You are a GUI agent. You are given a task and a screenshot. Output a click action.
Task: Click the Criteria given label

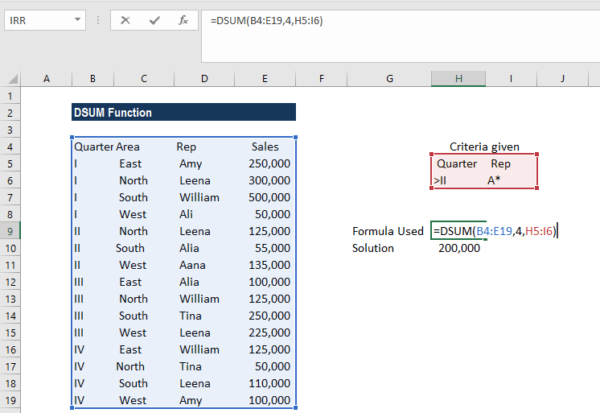click(x=484, y=147)
